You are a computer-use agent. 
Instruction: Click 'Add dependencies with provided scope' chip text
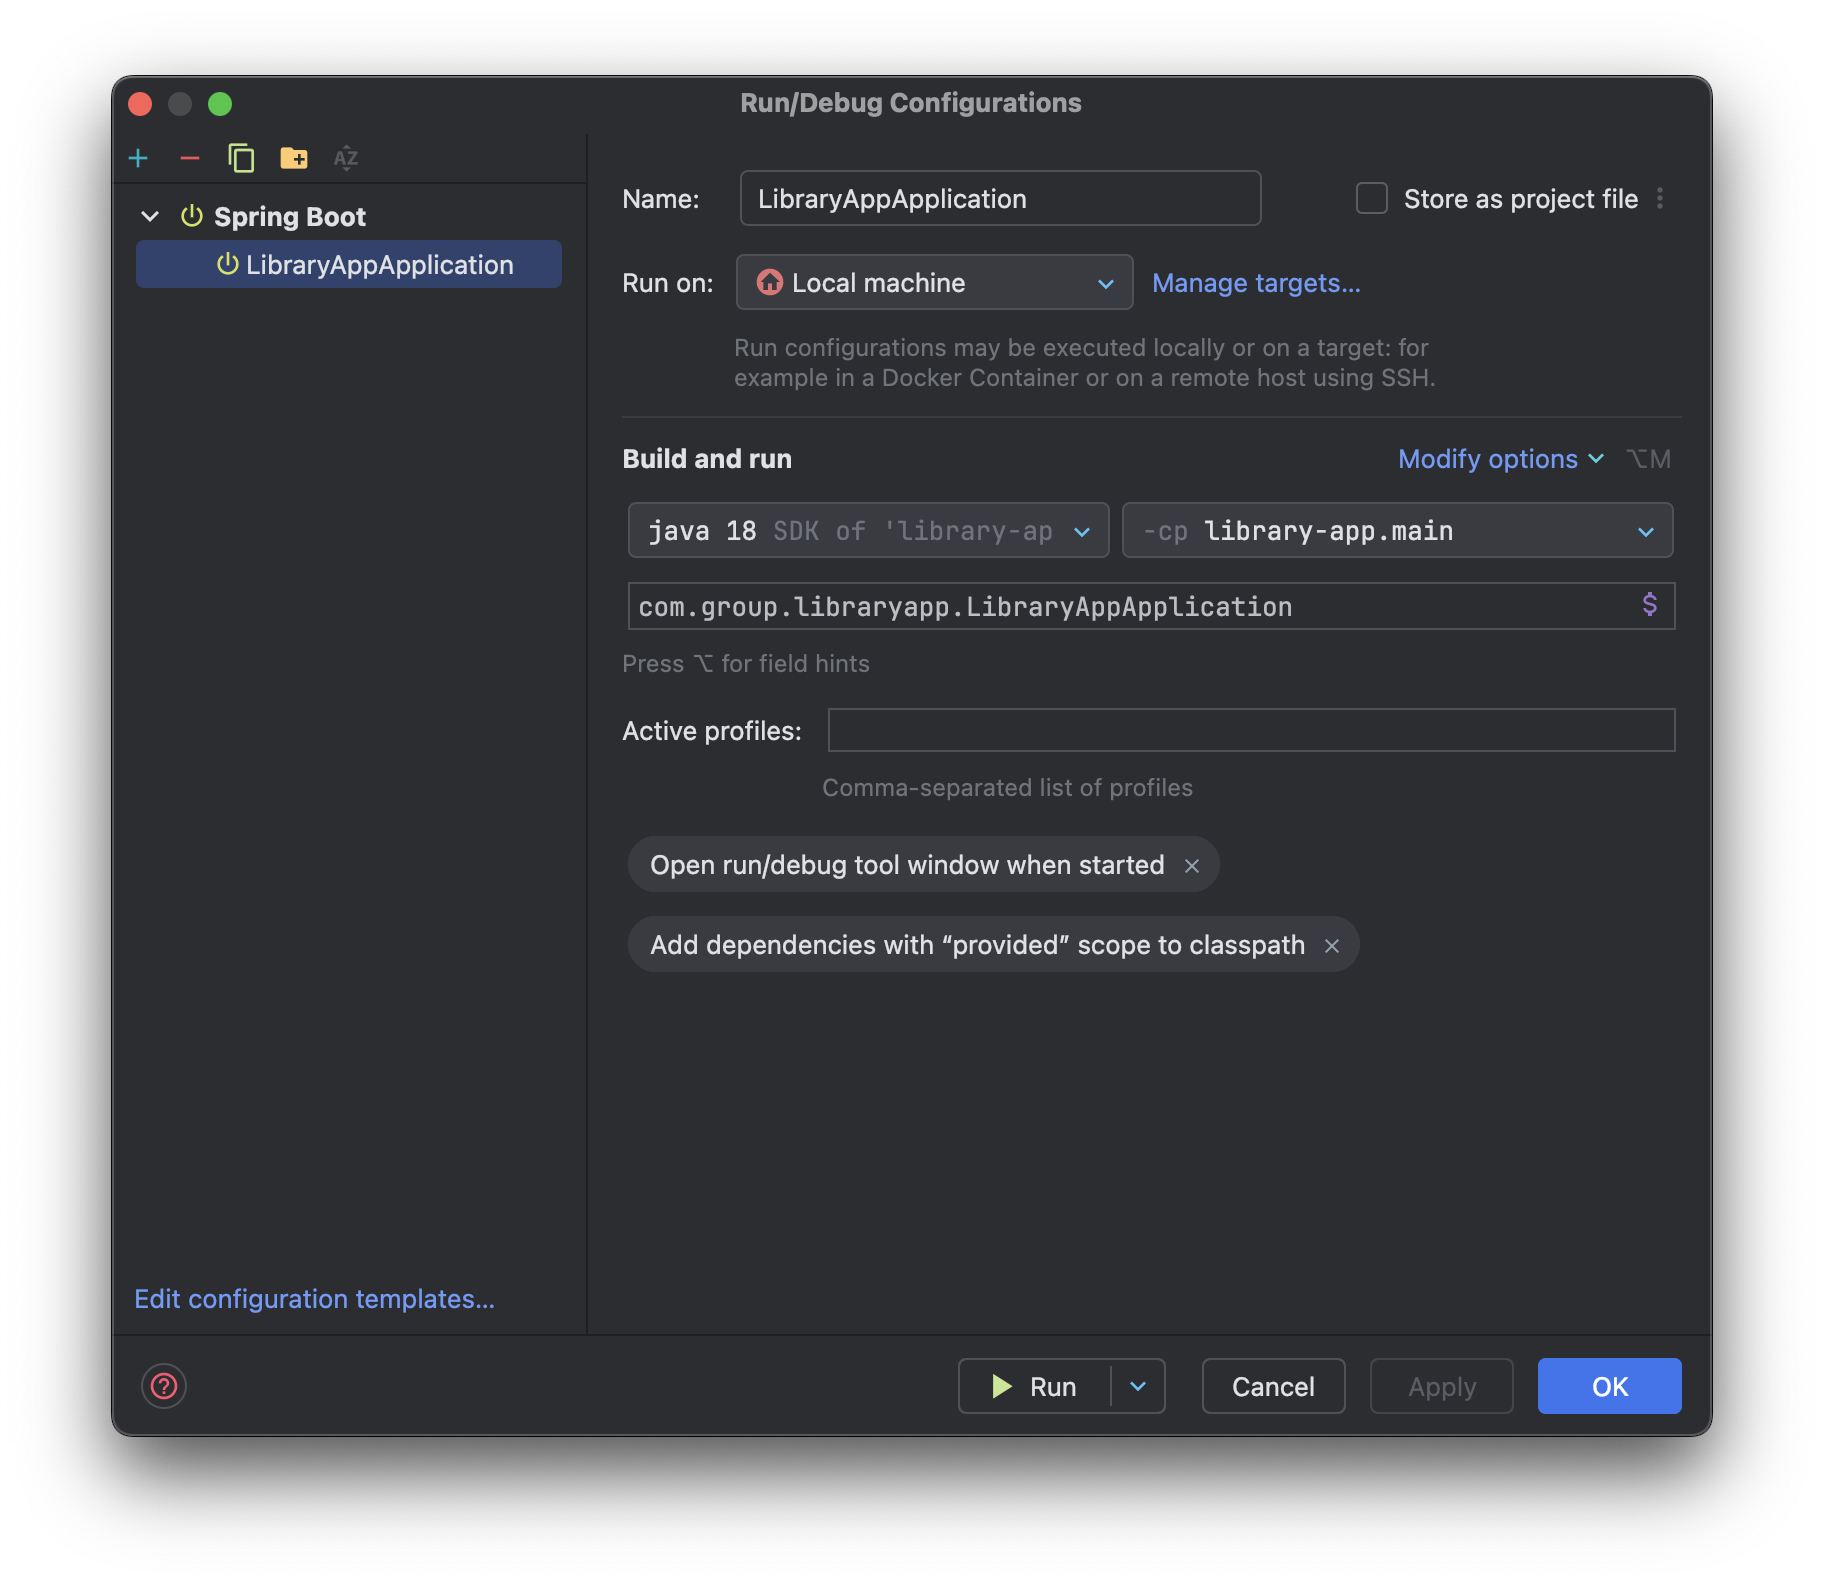[977, 945]
